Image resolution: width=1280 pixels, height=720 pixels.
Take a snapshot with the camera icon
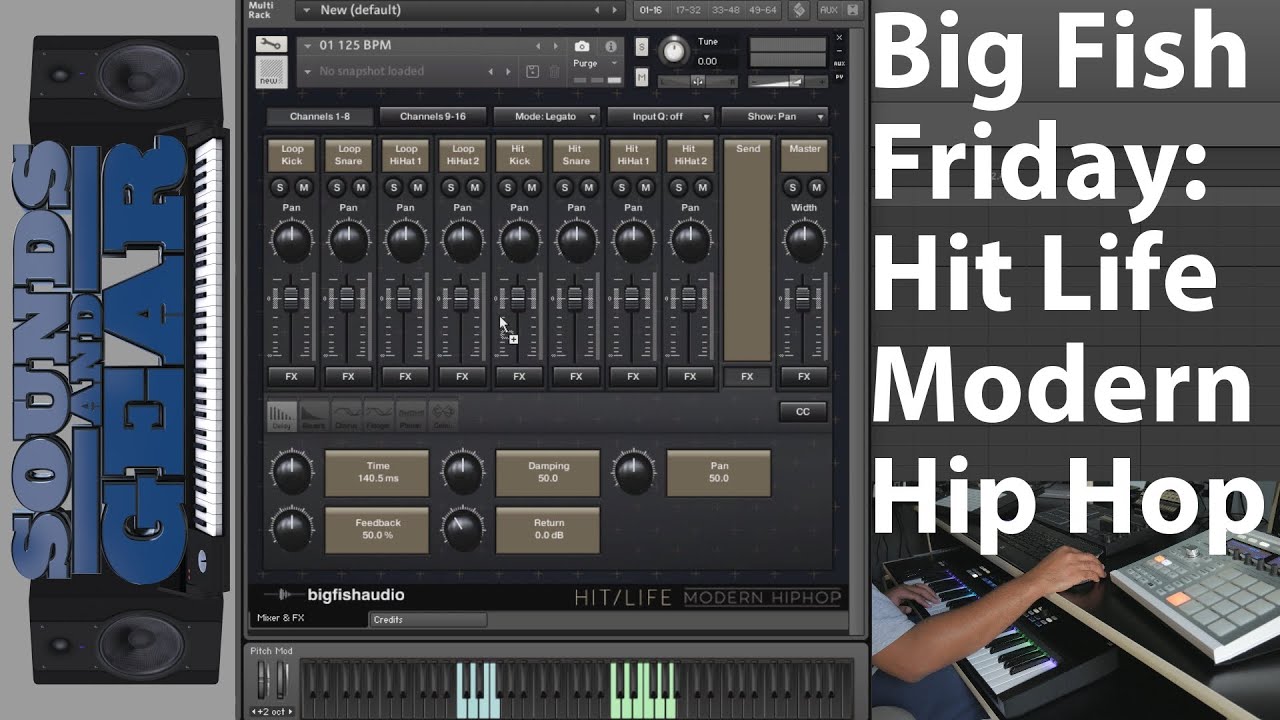(x=582, y=46)
